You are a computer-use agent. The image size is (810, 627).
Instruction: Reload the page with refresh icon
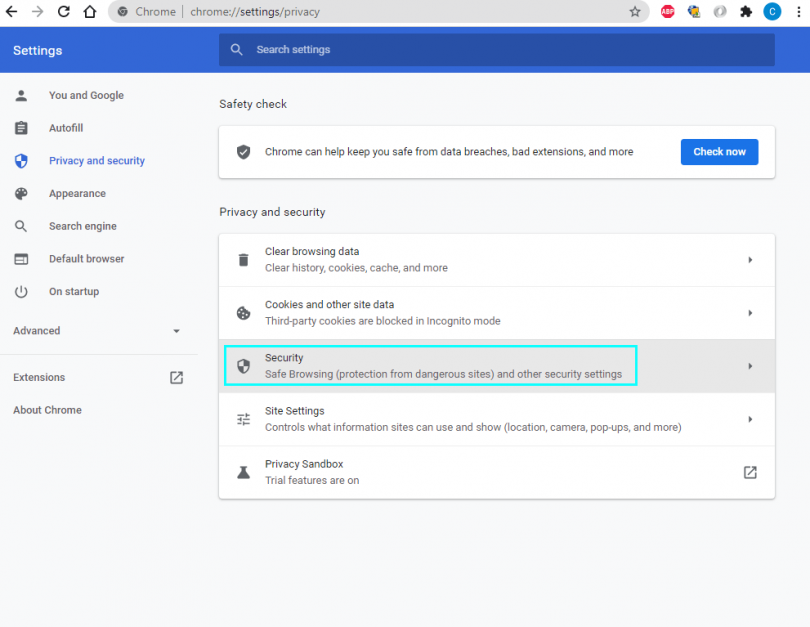point(64,12)
